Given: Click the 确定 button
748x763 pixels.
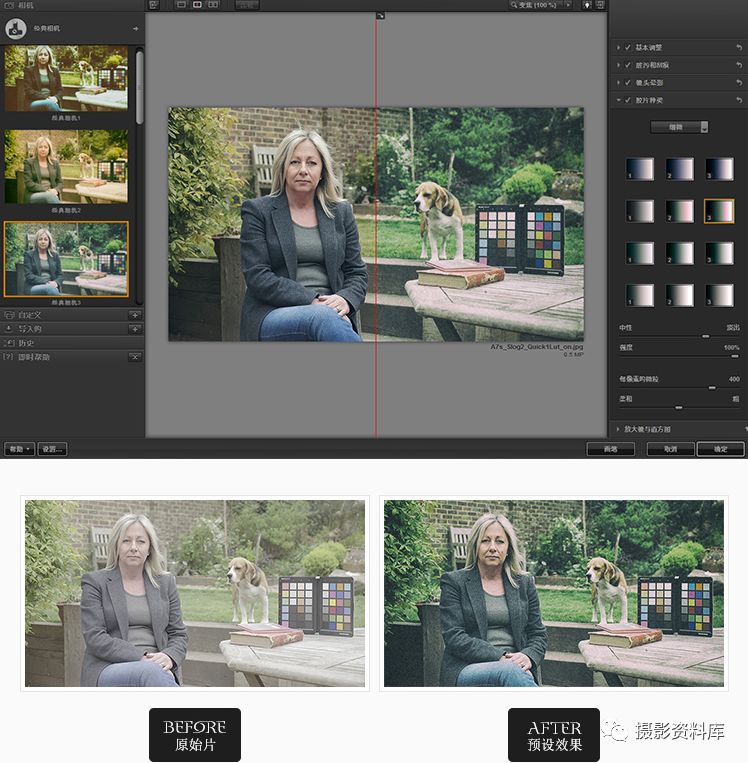Looking at the screenshot, I should (720, 449).
